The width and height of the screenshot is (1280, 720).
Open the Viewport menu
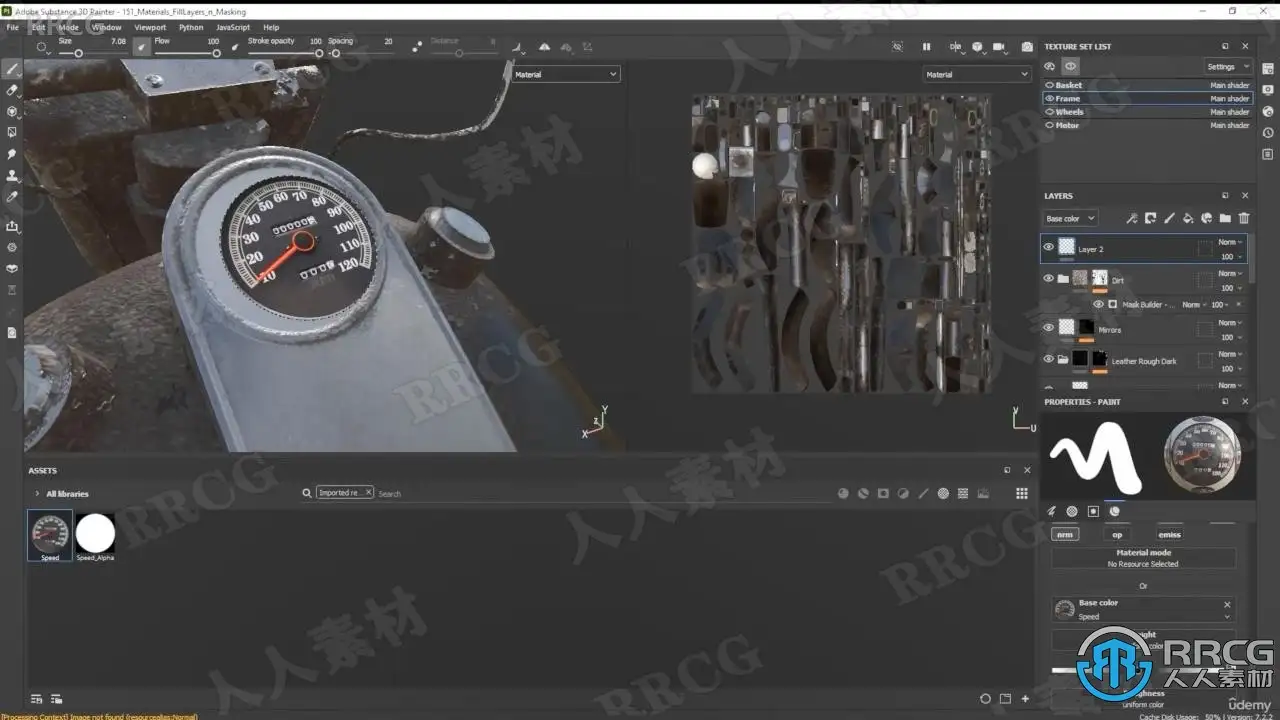pyautogui.click(x=150, y=27)
